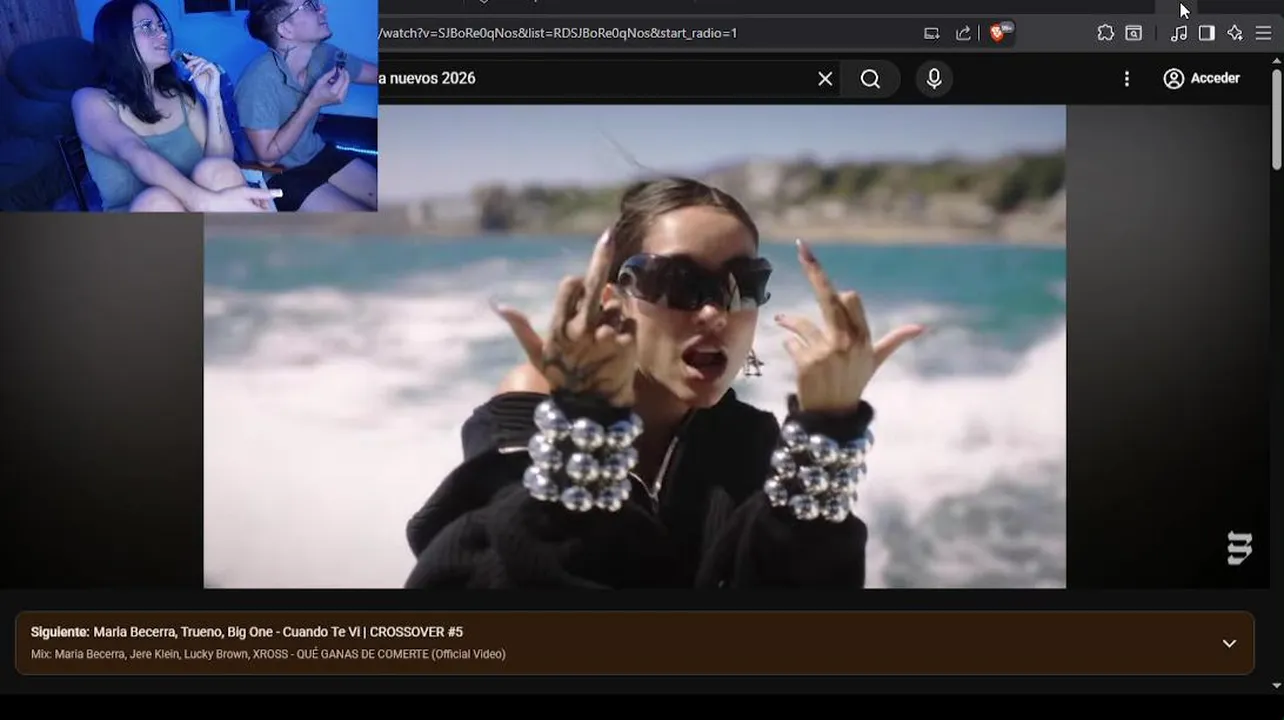Toggle the browser sidebar panel icon
The image size is (1284, 720).
point(1207,33)
